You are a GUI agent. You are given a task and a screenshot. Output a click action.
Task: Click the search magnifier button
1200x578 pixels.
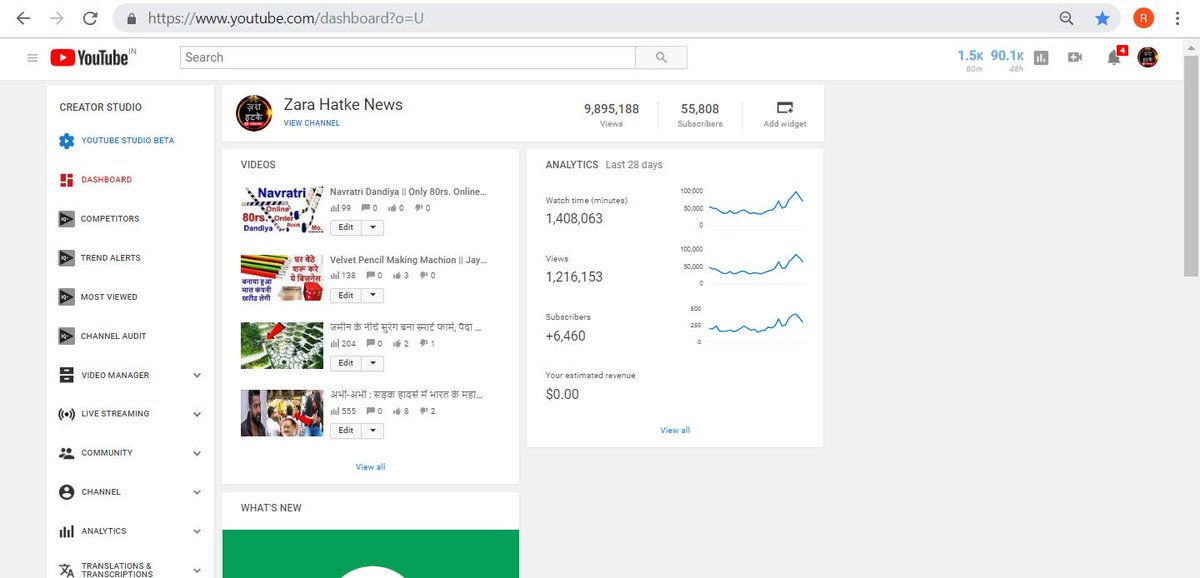pos(661,58)
